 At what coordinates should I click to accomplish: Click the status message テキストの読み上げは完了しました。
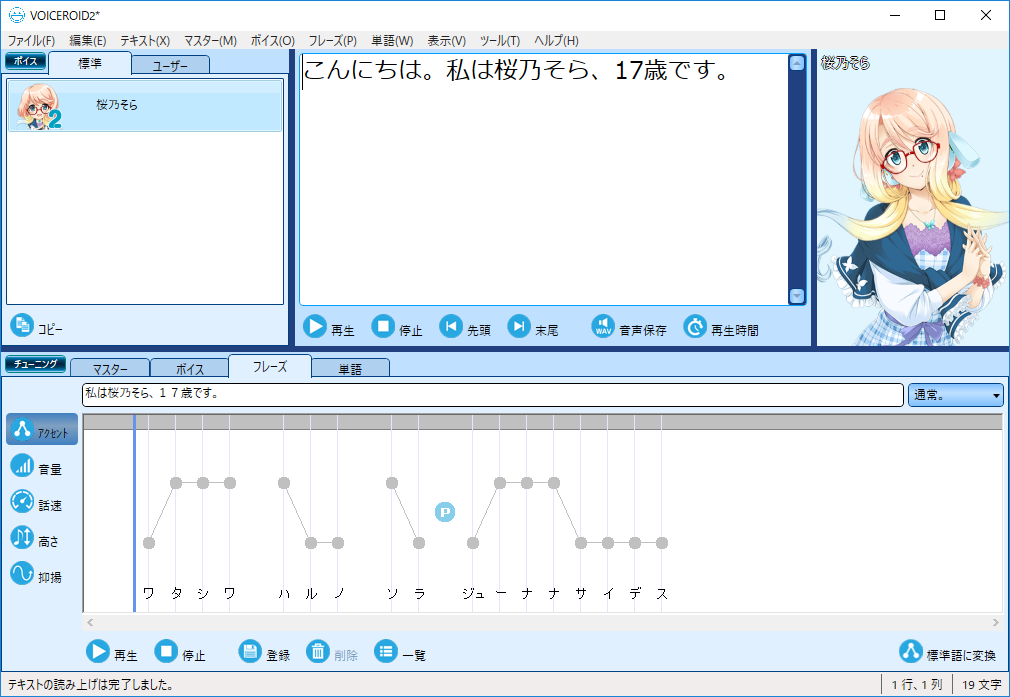tap(91, 685)
